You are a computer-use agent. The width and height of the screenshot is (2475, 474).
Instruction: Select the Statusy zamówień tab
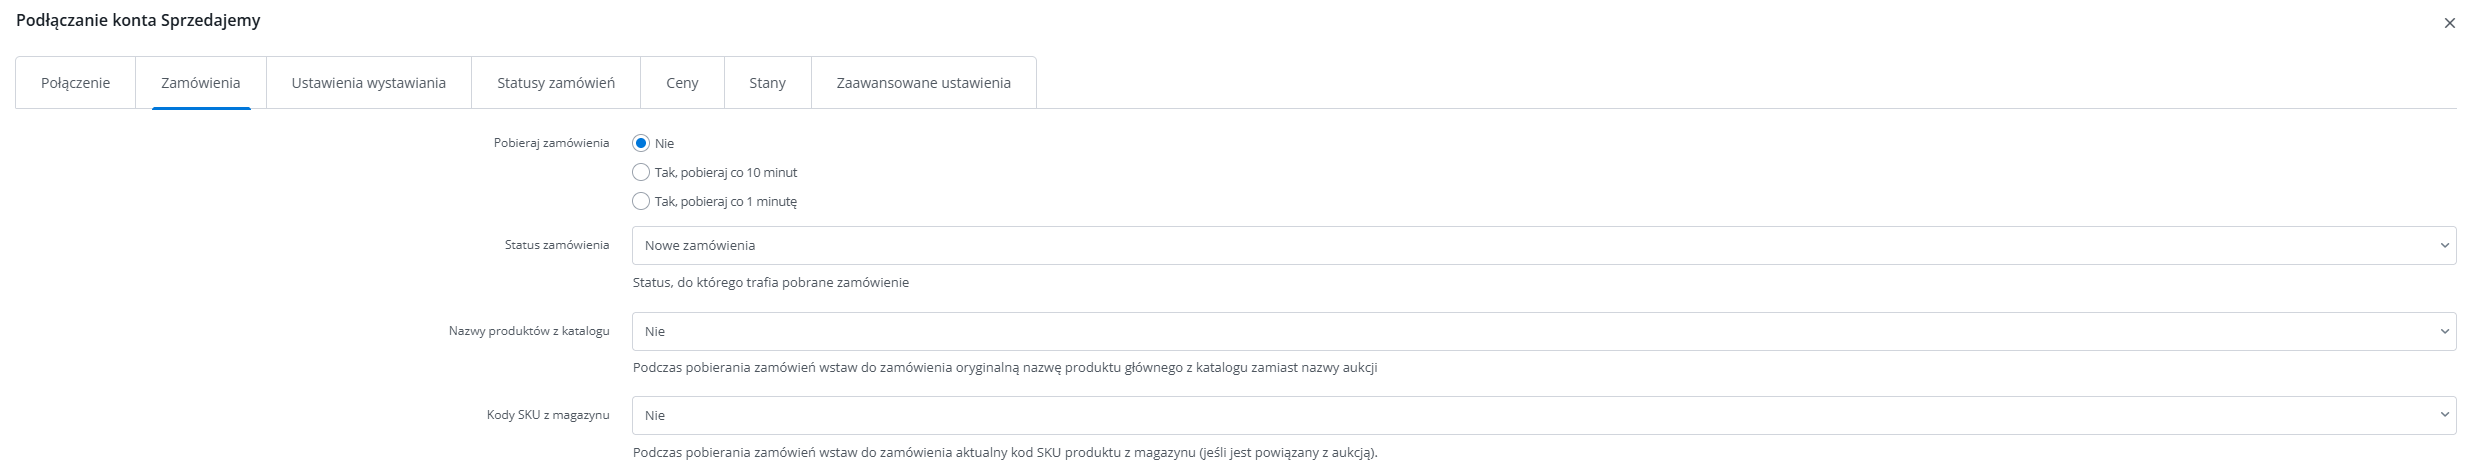click(x=555, y=83)
